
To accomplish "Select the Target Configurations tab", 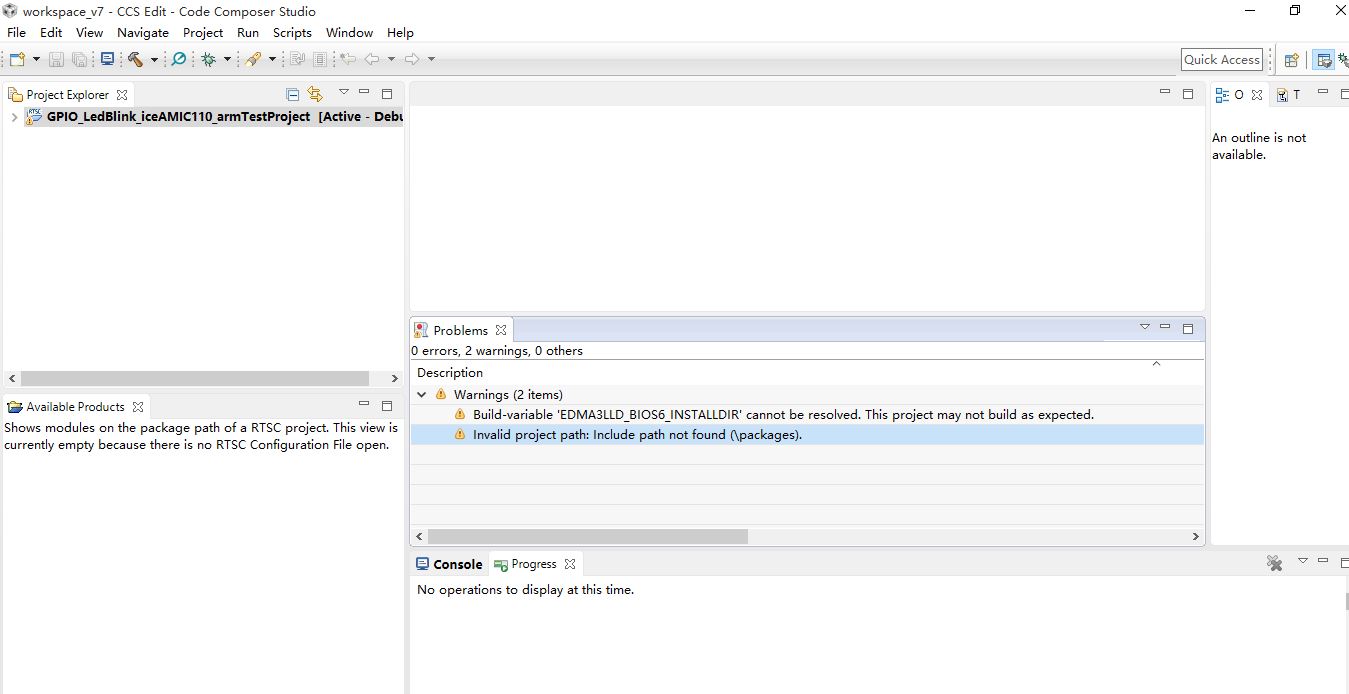I will point(1288,94).
